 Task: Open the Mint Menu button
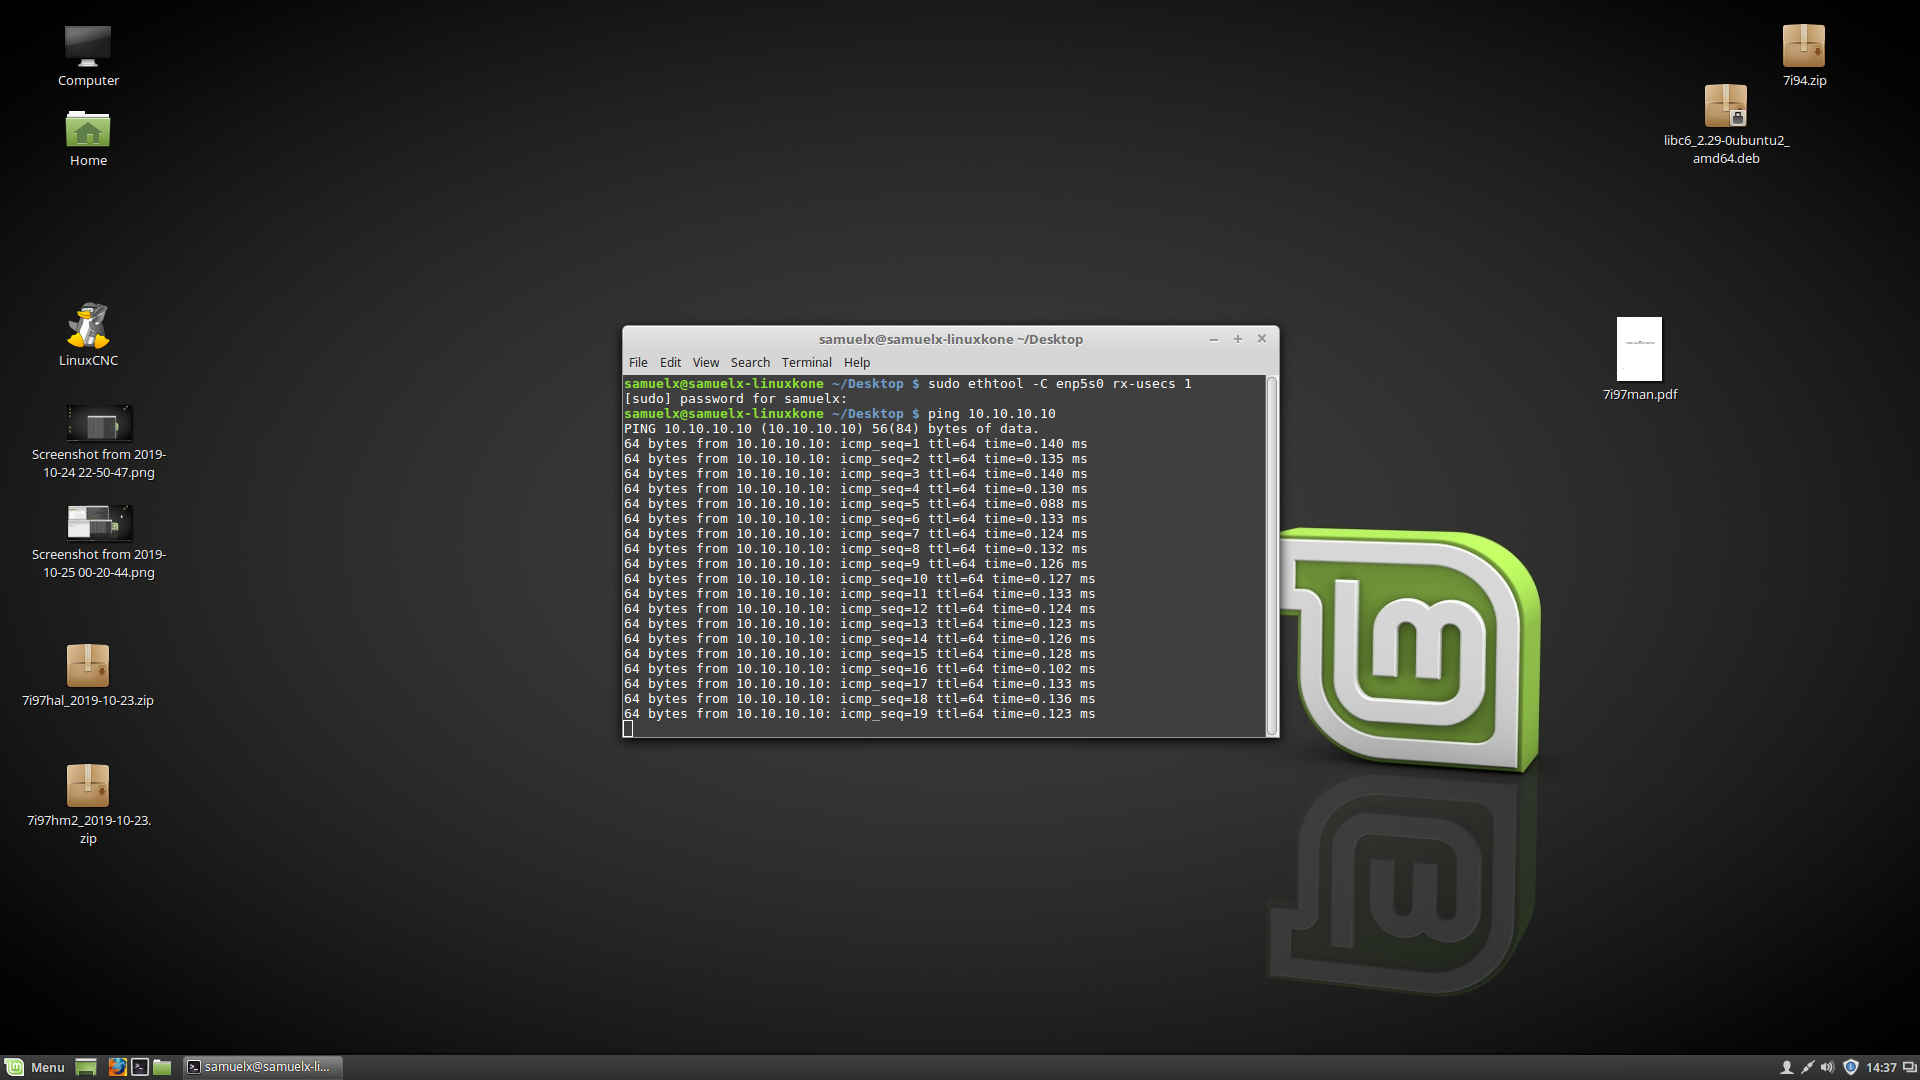35,1067
